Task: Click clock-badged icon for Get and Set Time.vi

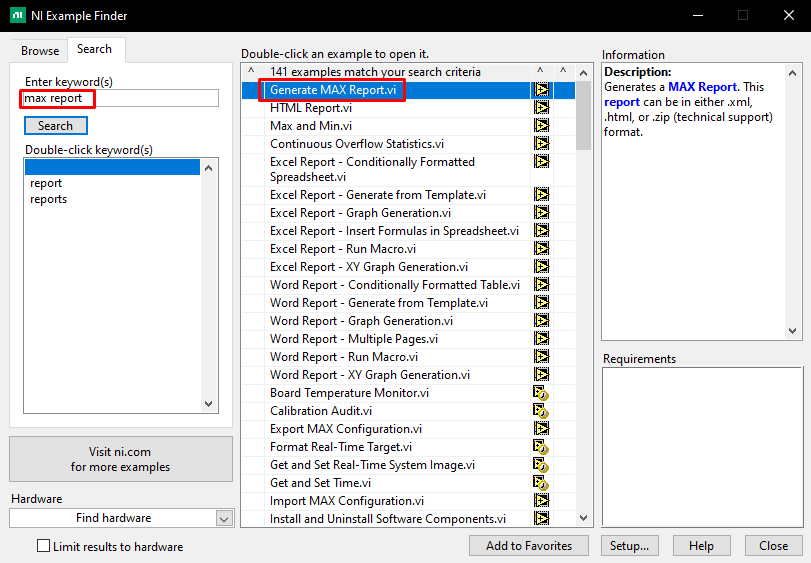Action: [x=541, y=483]
